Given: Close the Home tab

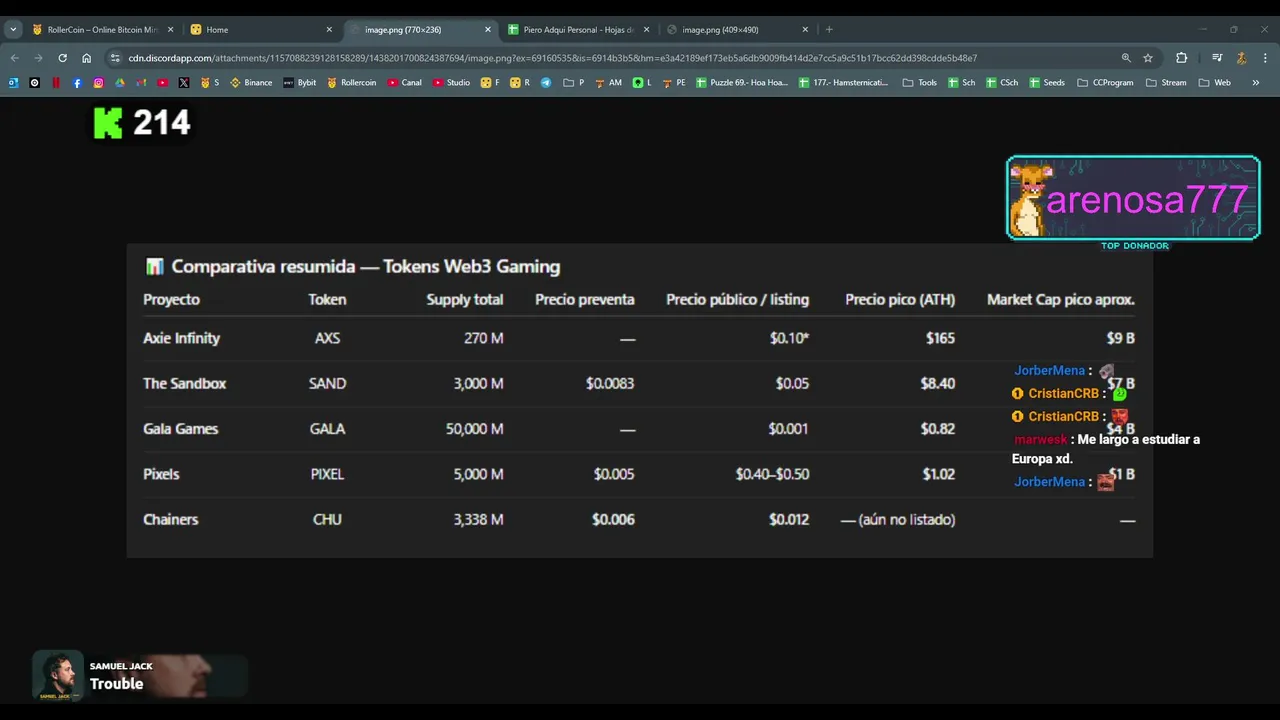Looking at the screenshot, I should (329, 29).
